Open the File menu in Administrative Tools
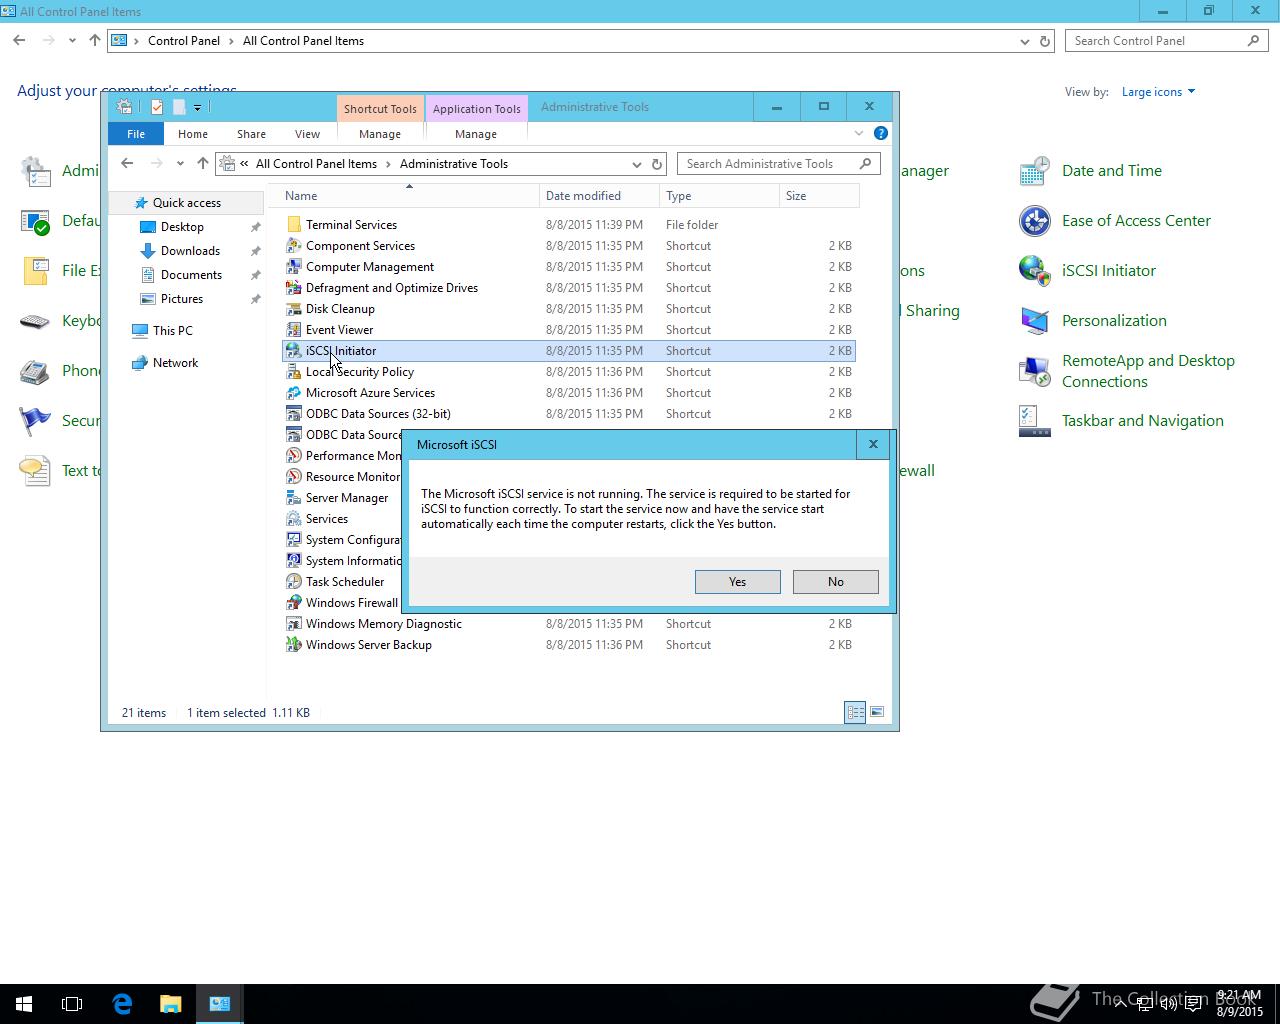The image size is (1280, 1024). (136, 134)
